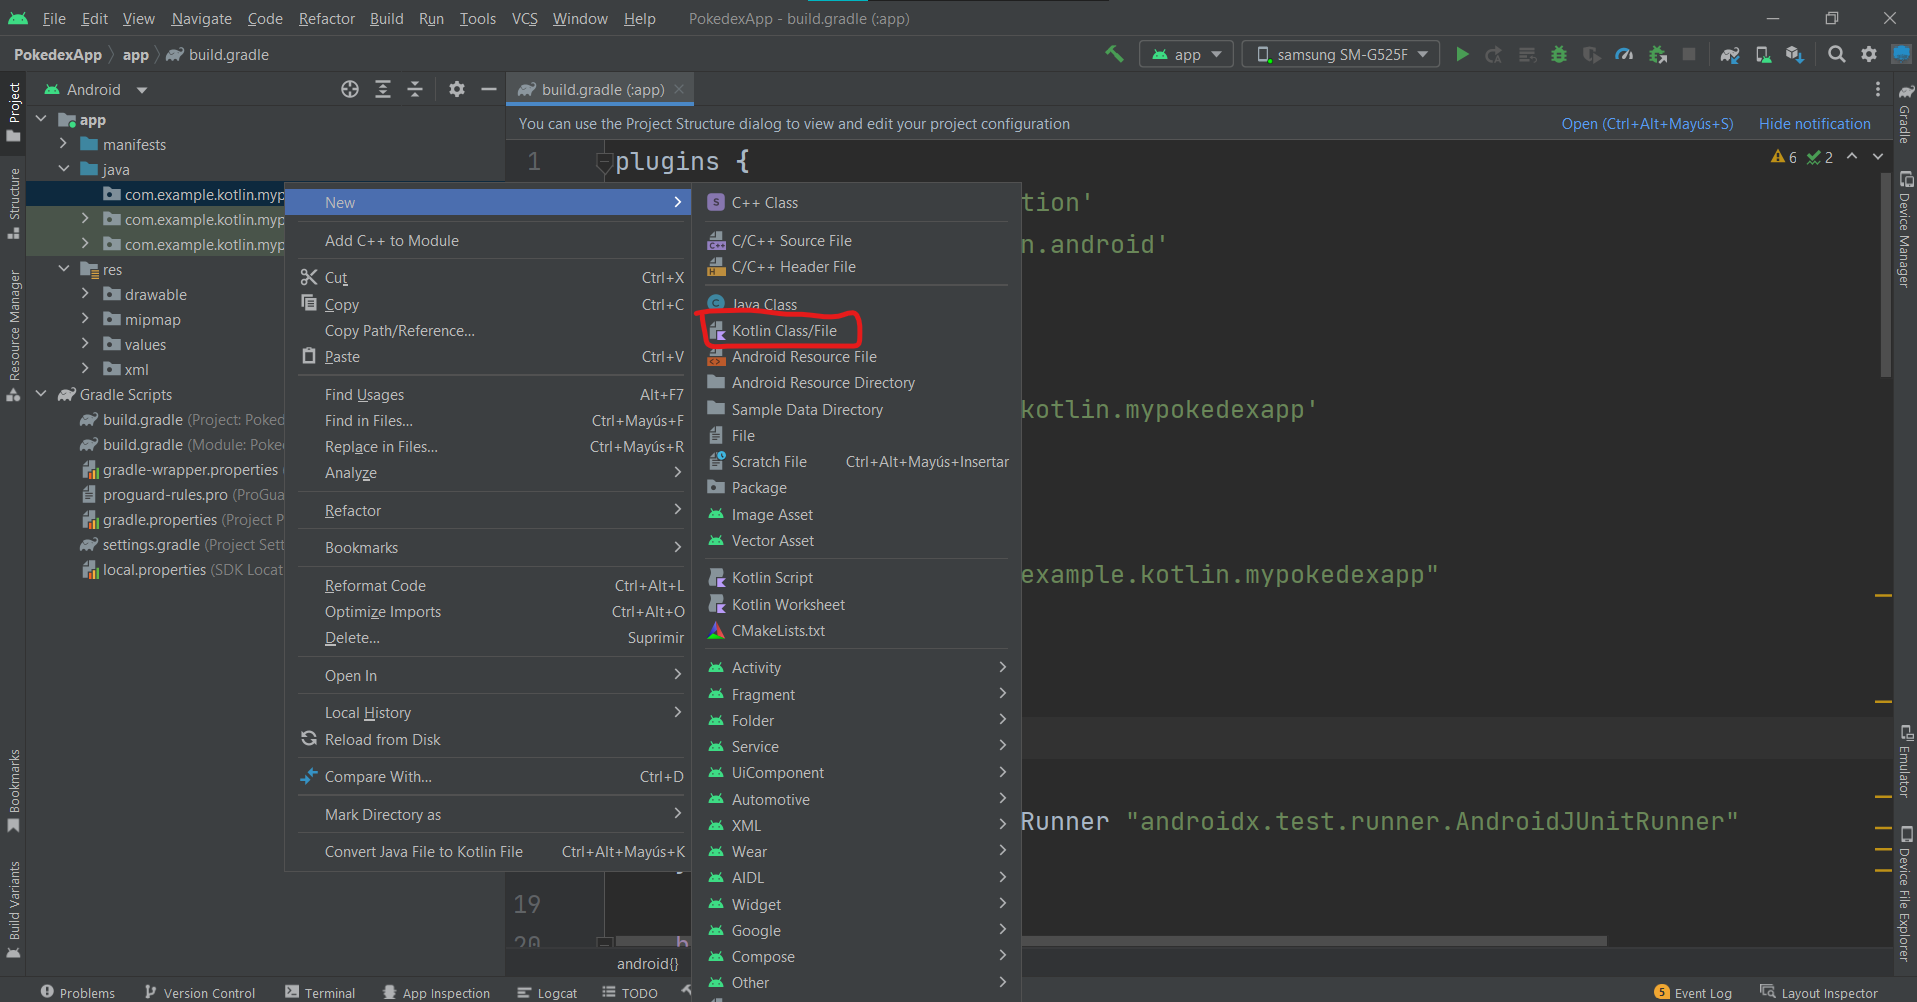1917x1002 pixels.
Task: Run the app with the green play button
Action: pos(1462,54)
